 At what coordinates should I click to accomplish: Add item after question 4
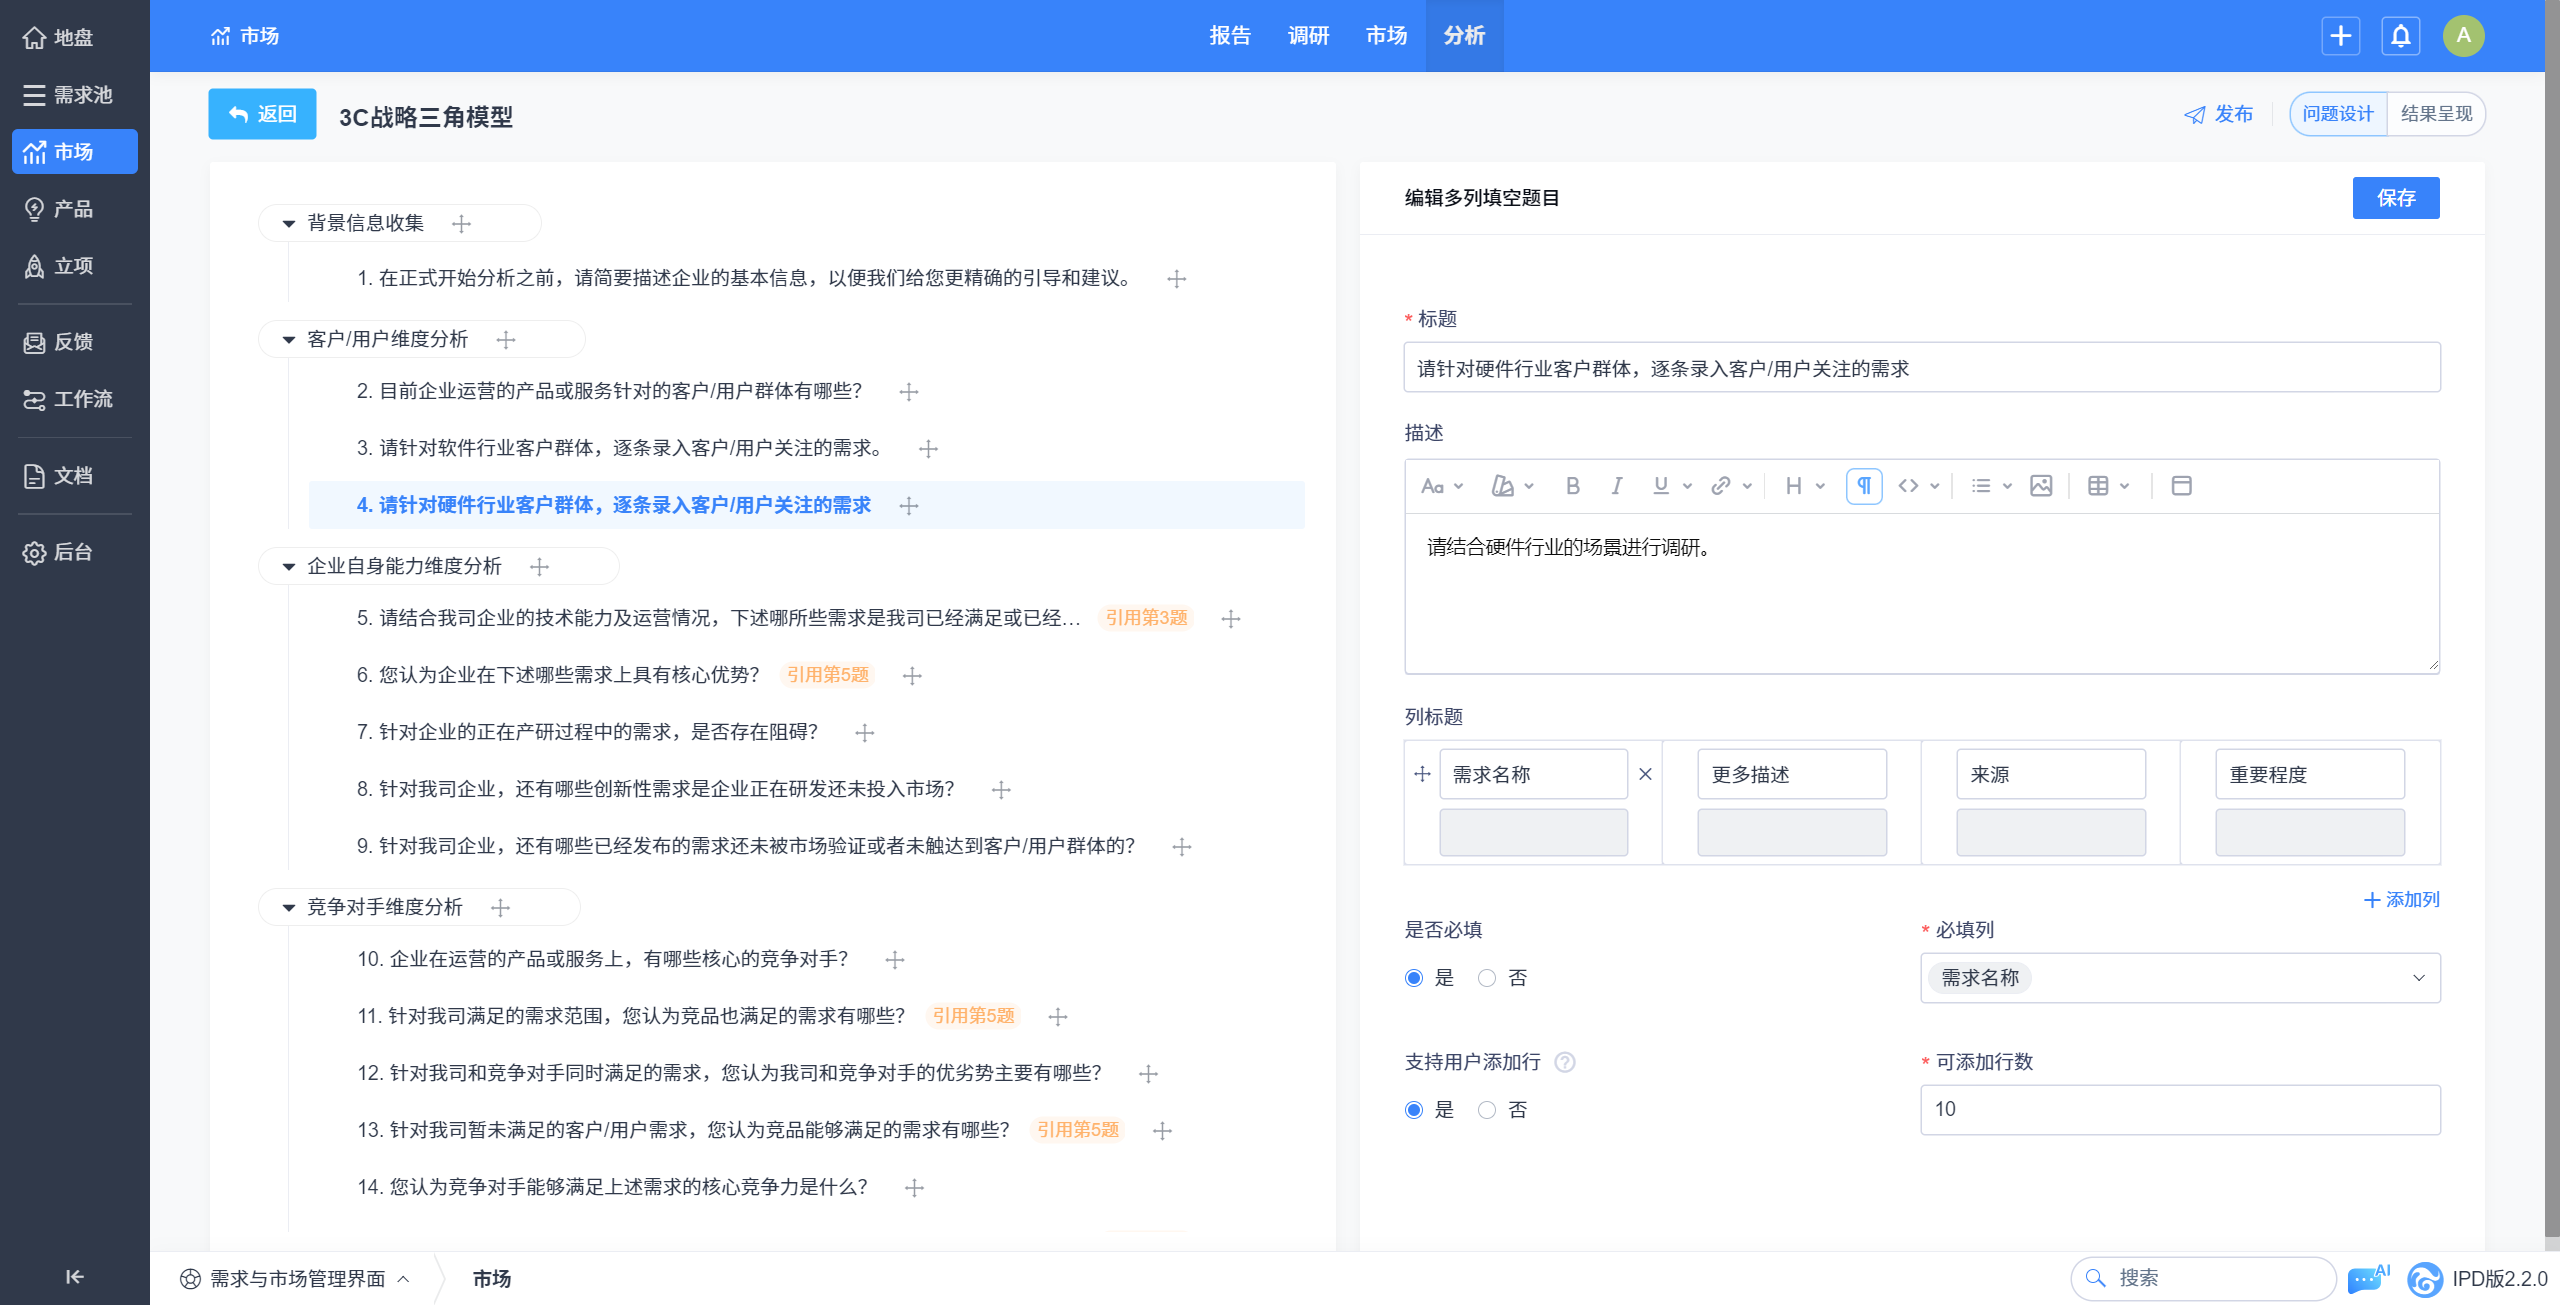pos(908,506)
